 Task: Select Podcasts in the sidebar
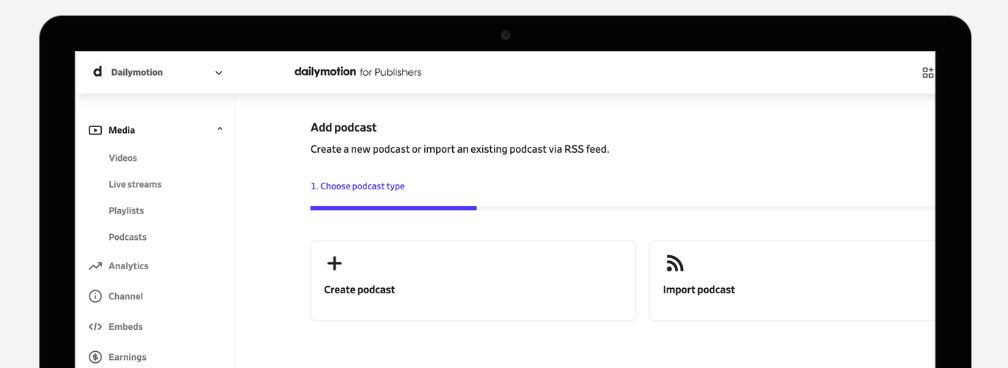(127, 237)
